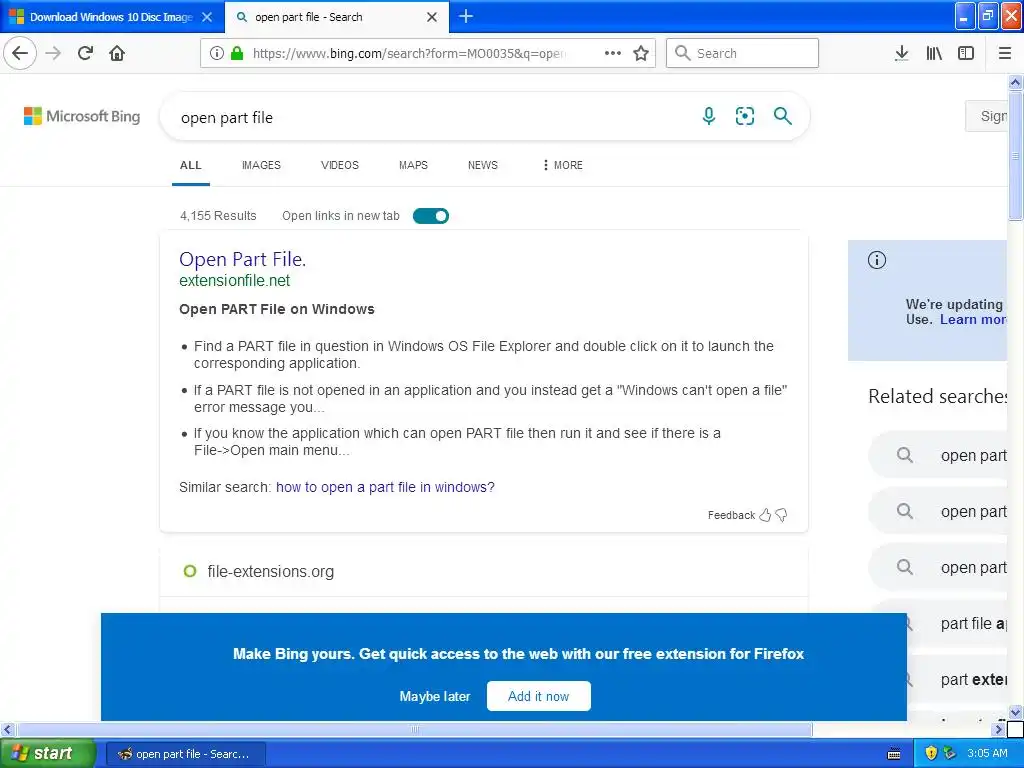Click the Microsoft Bing logo
The width and height of the screenshot is (1024, 768).
82,116
